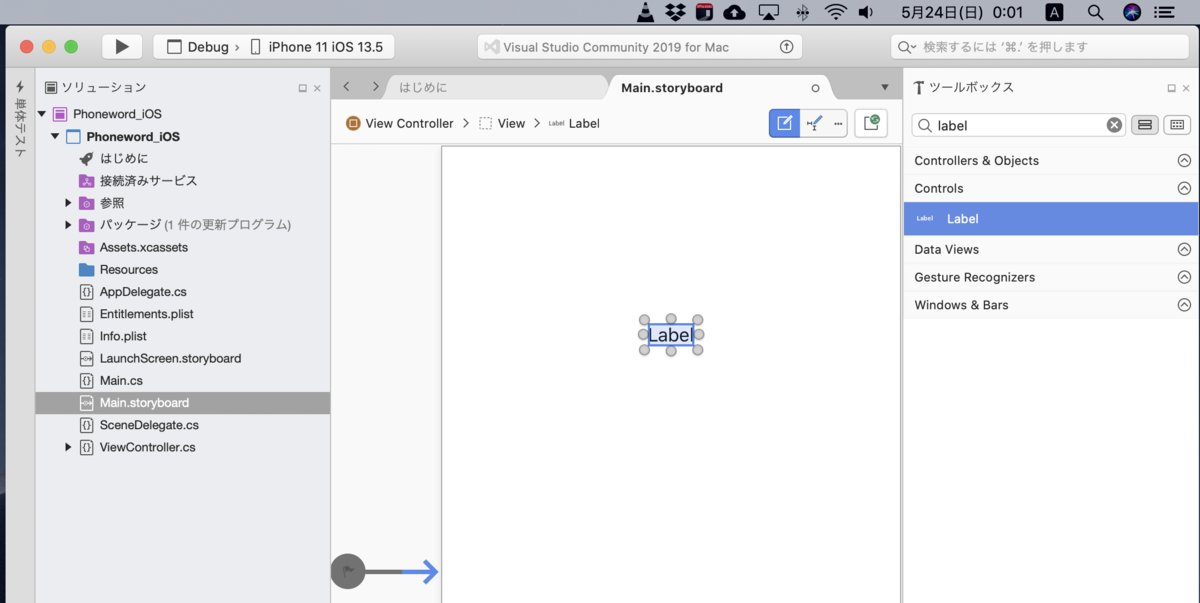This screenshot has width=1200, height=603.
Task: Expand the パッケージ folder
Action: tap(68, 225)
